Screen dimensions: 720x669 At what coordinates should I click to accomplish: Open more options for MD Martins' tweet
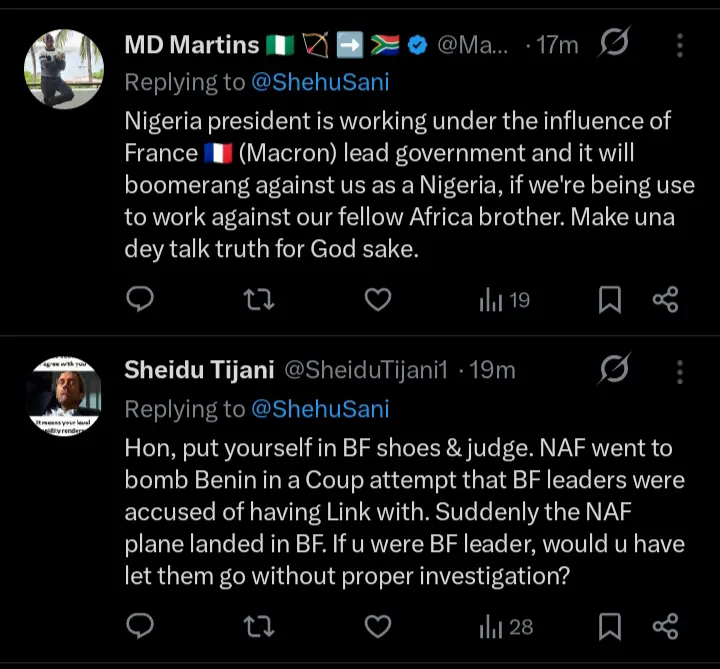[x=680, y=44]
